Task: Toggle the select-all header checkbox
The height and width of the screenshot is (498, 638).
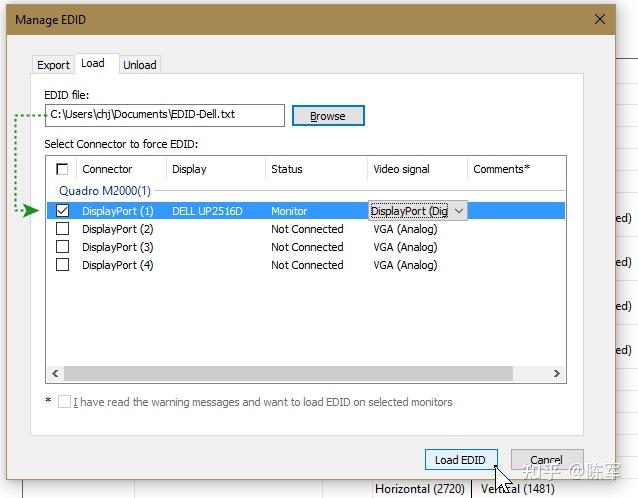Action: [x=63, y=169]
